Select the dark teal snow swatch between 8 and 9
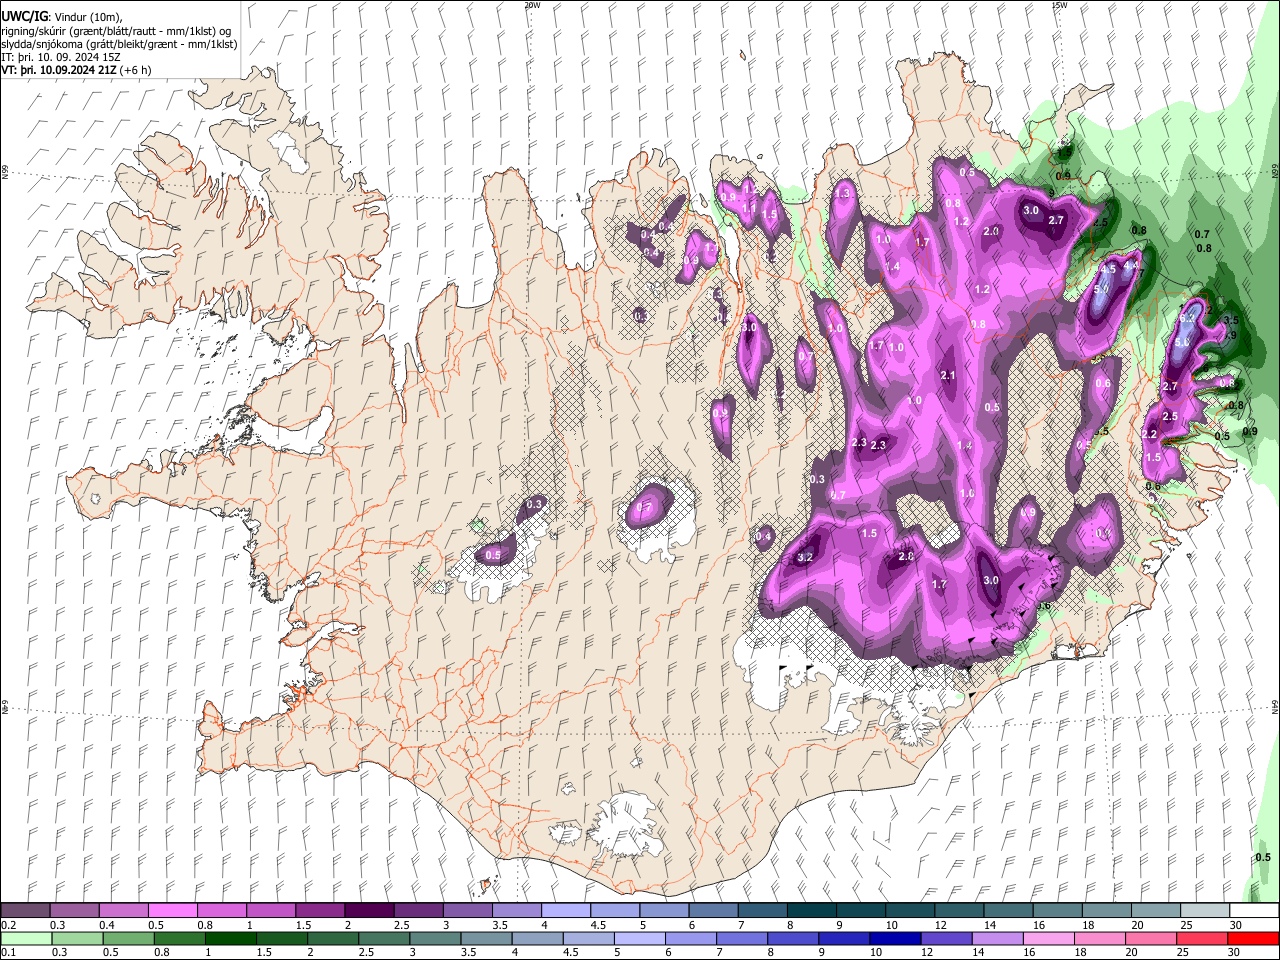This screenshot has height=960, width=1280. click(x=811, y=910)
